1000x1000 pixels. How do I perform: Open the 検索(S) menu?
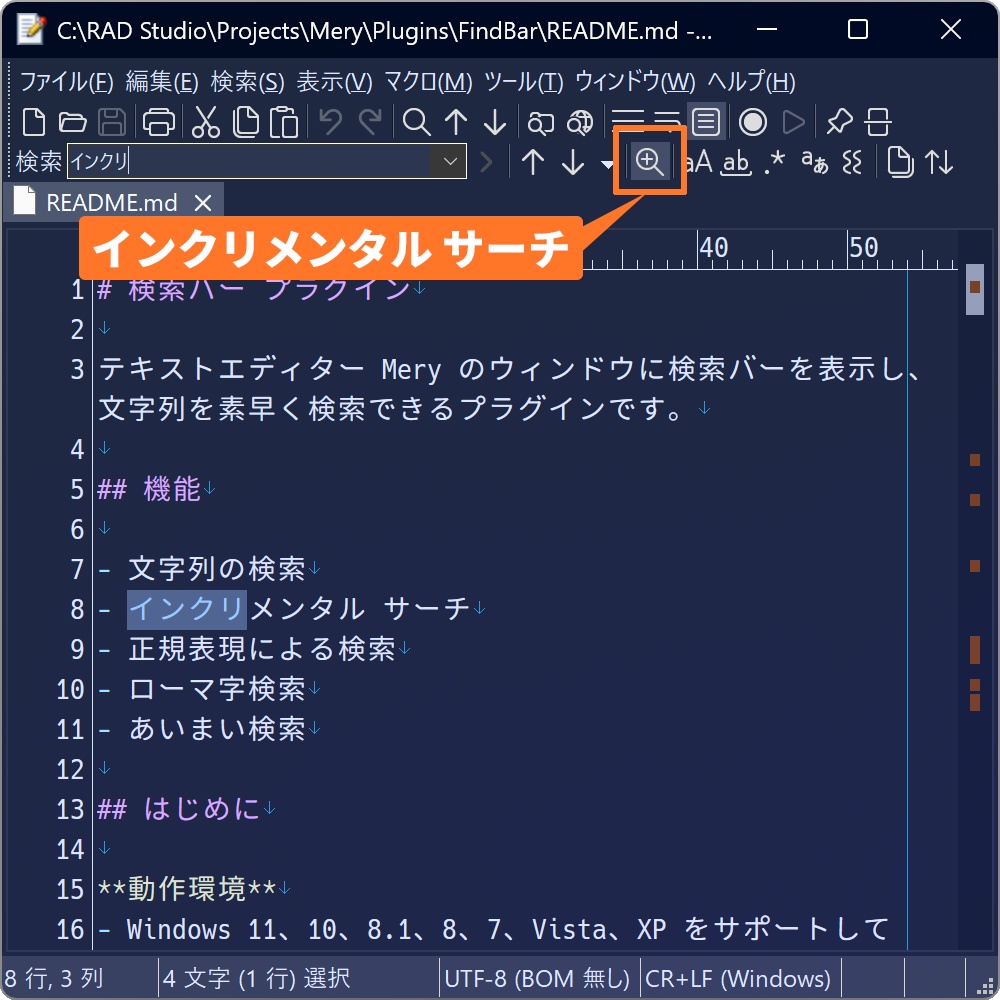point(247,82)
